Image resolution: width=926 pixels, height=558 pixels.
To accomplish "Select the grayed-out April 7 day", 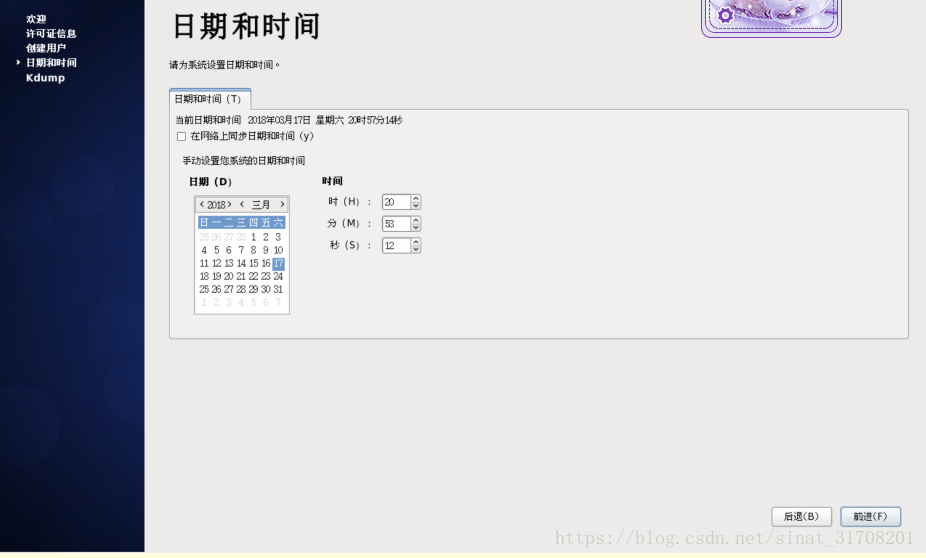I will click(278, 302).
